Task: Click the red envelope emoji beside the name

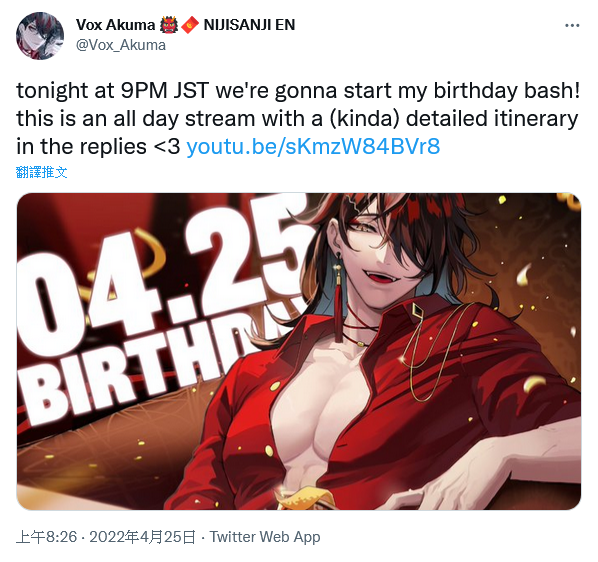Action: 190,25
